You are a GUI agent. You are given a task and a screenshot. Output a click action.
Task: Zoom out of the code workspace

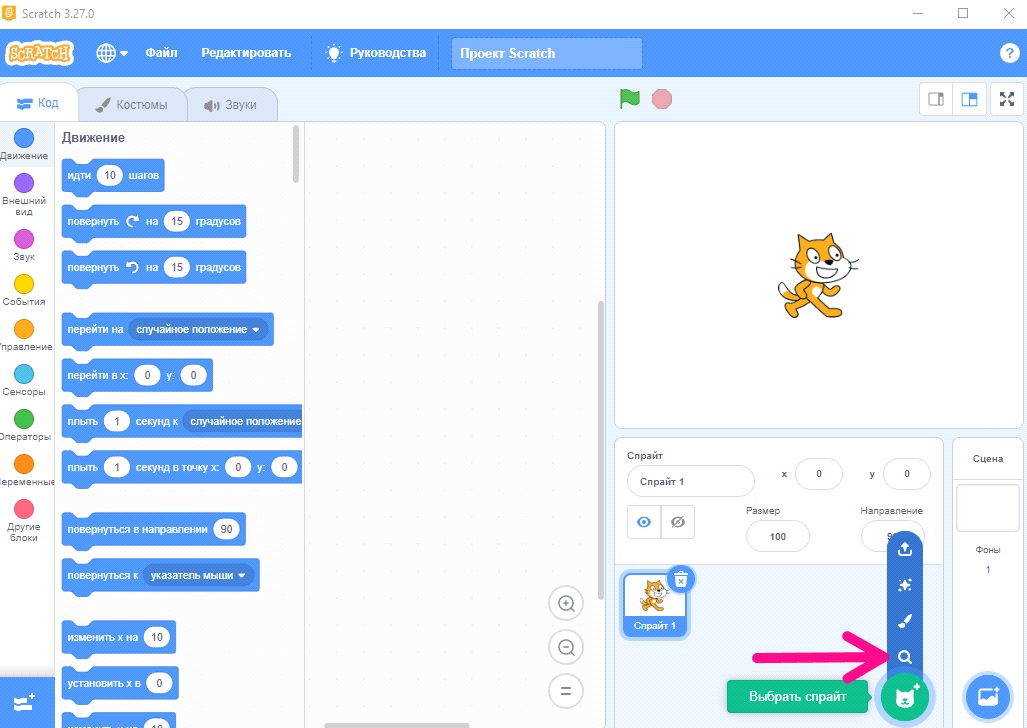(x=566, y=647)
